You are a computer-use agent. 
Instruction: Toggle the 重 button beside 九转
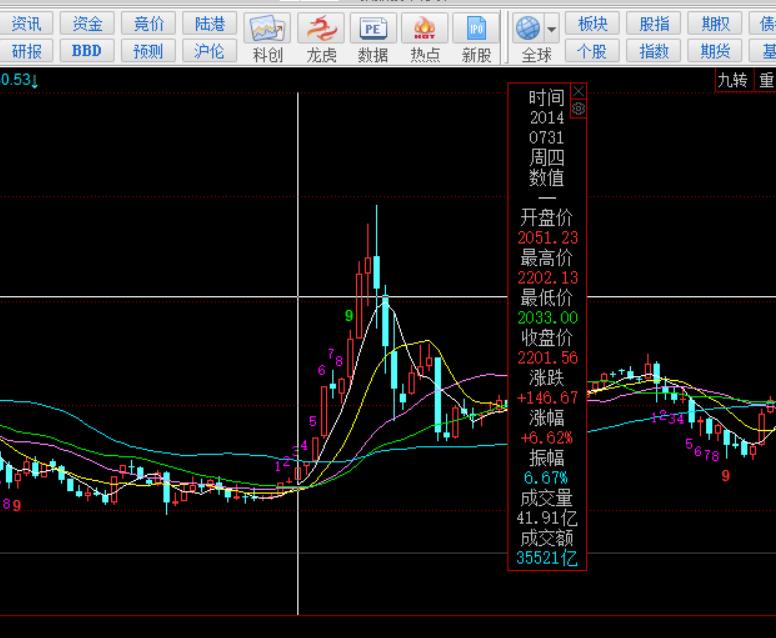click(766, 80)
